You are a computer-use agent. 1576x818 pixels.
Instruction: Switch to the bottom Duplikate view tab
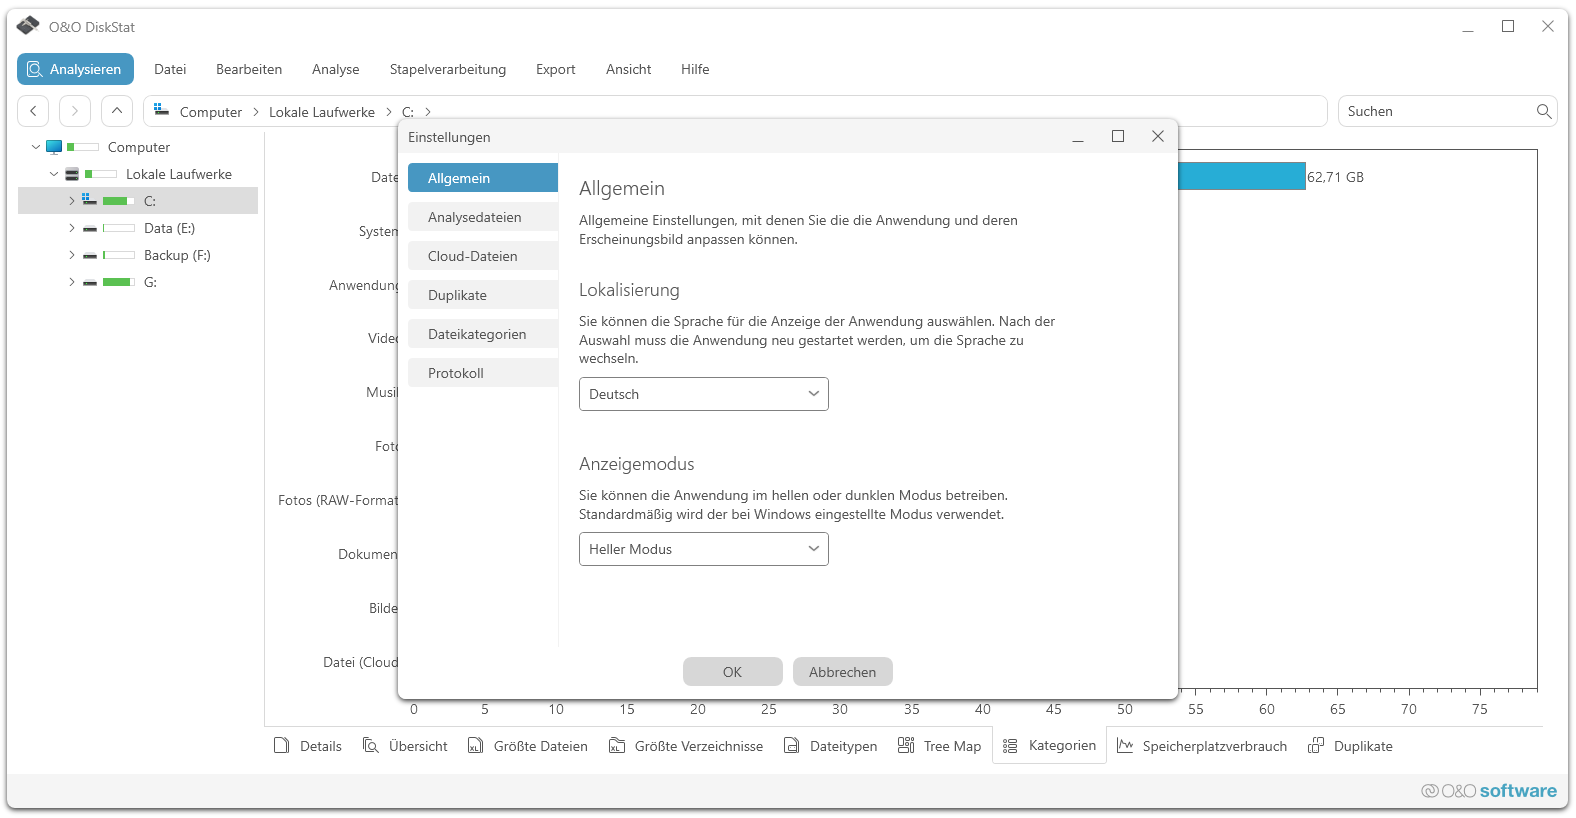[x=1351, y=746]
